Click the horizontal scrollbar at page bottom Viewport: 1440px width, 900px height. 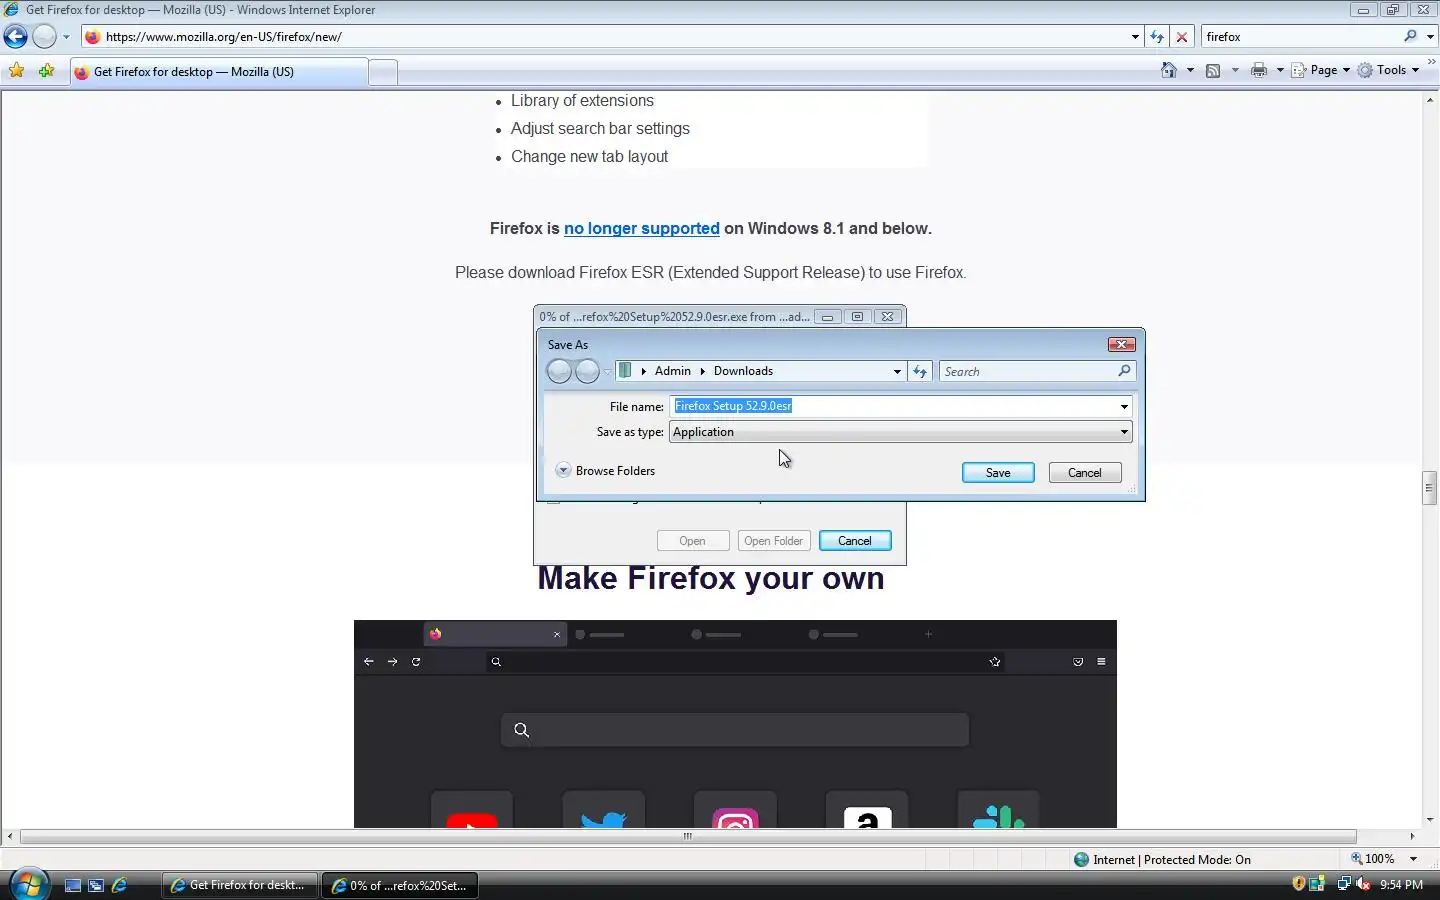(x=687, y=836)
